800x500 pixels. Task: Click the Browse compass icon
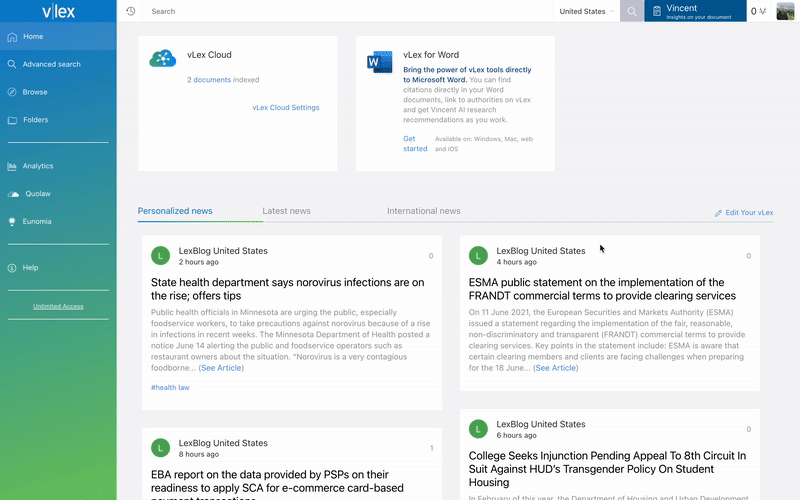[x=12, y=92]
